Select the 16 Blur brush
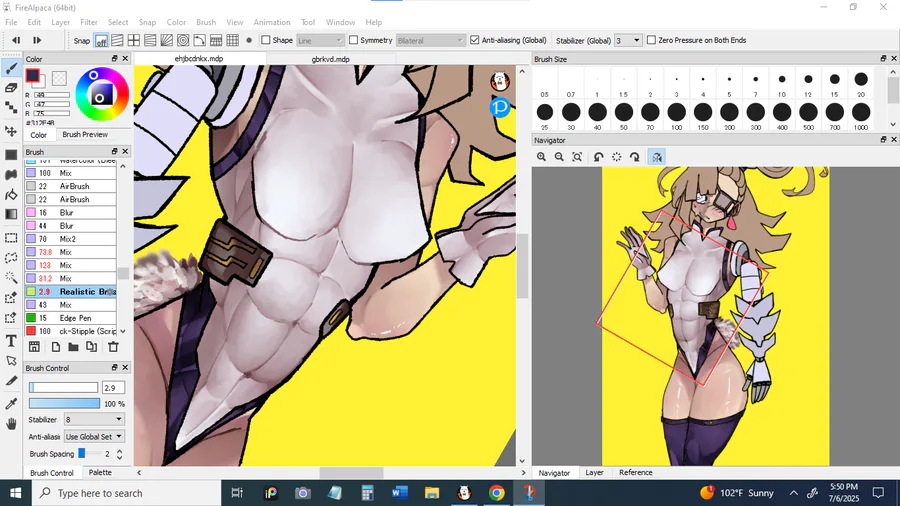Viewport: 900px width, 506px height. (71, 212)
